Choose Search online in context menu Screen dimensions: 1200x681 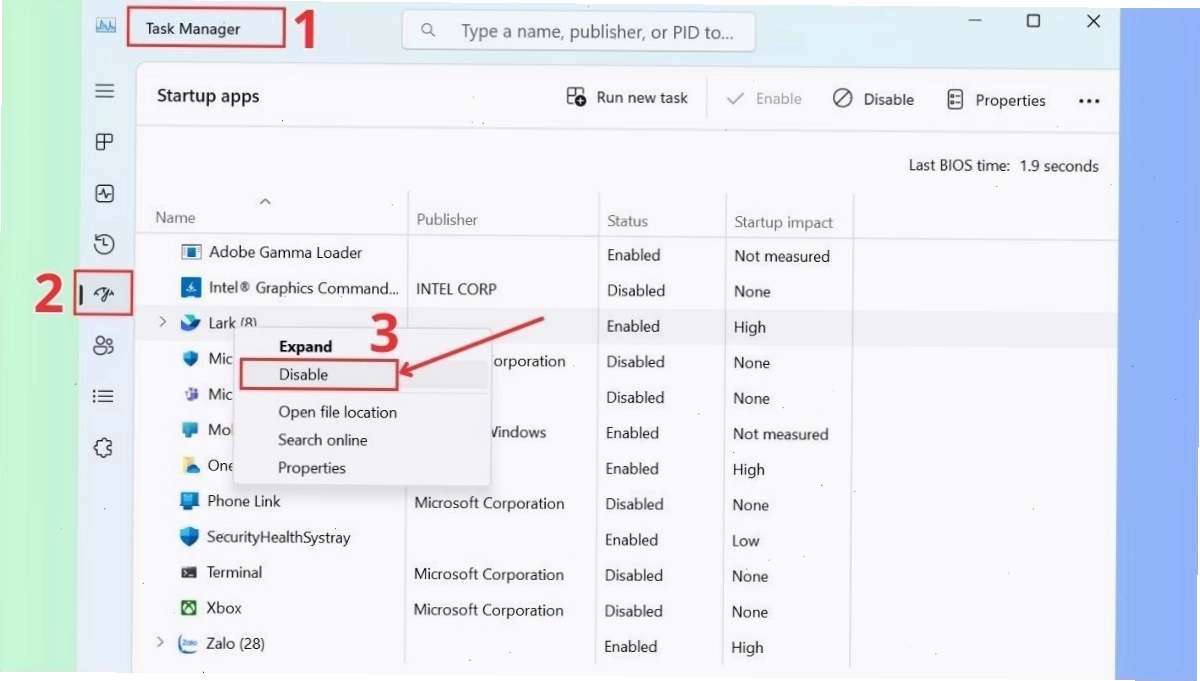(x=322, y=440)
